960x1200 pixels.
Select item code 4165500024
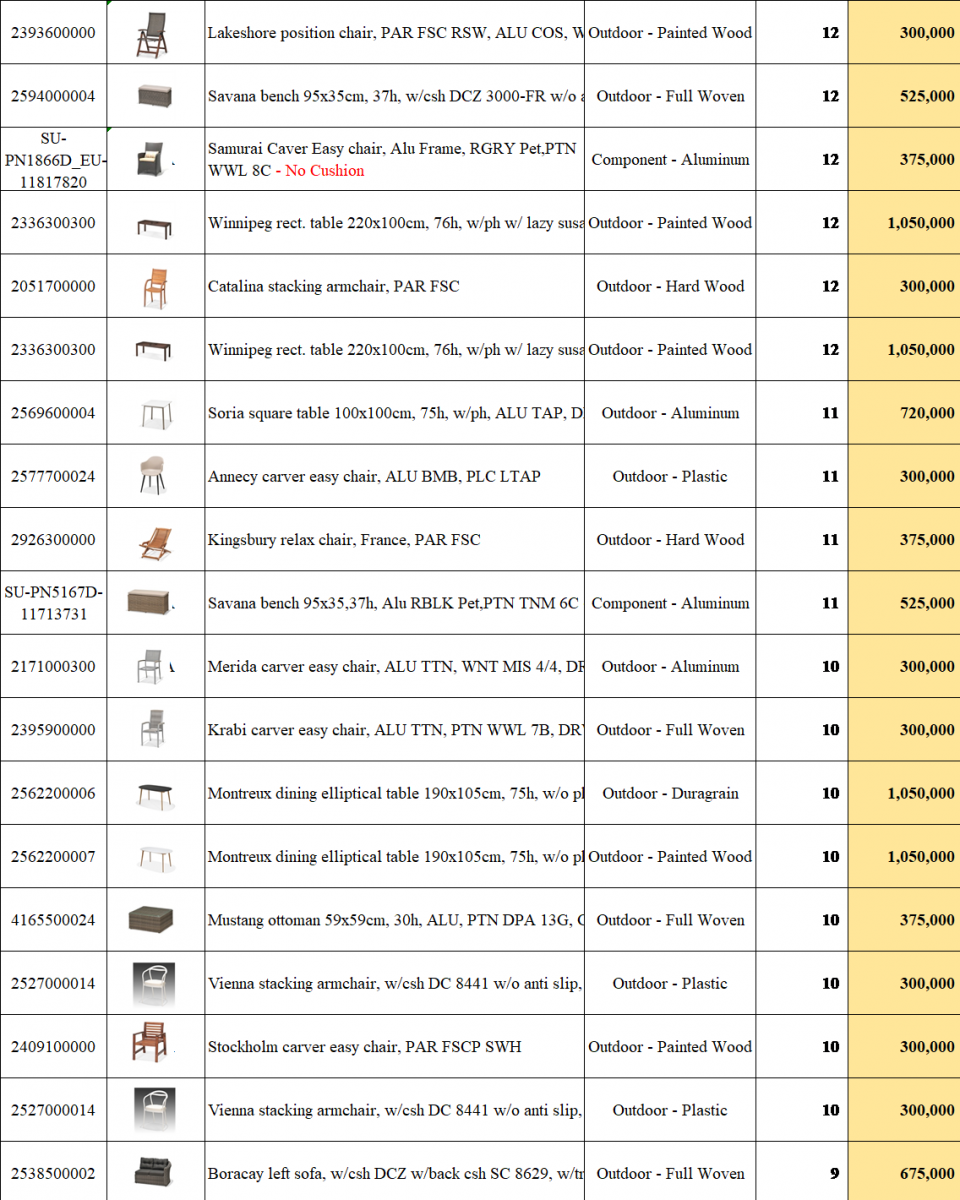click(54, 920)
